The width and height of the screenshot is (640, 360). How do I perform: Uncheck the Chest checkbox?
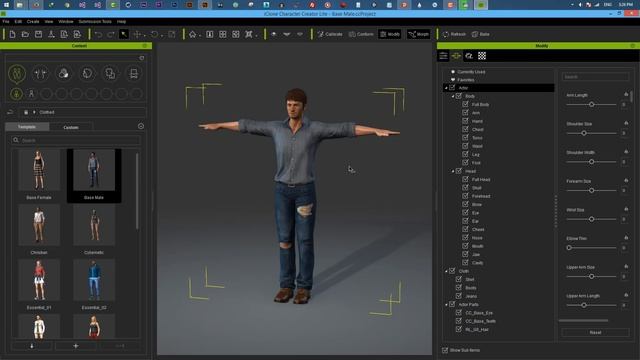click(465, 129)
